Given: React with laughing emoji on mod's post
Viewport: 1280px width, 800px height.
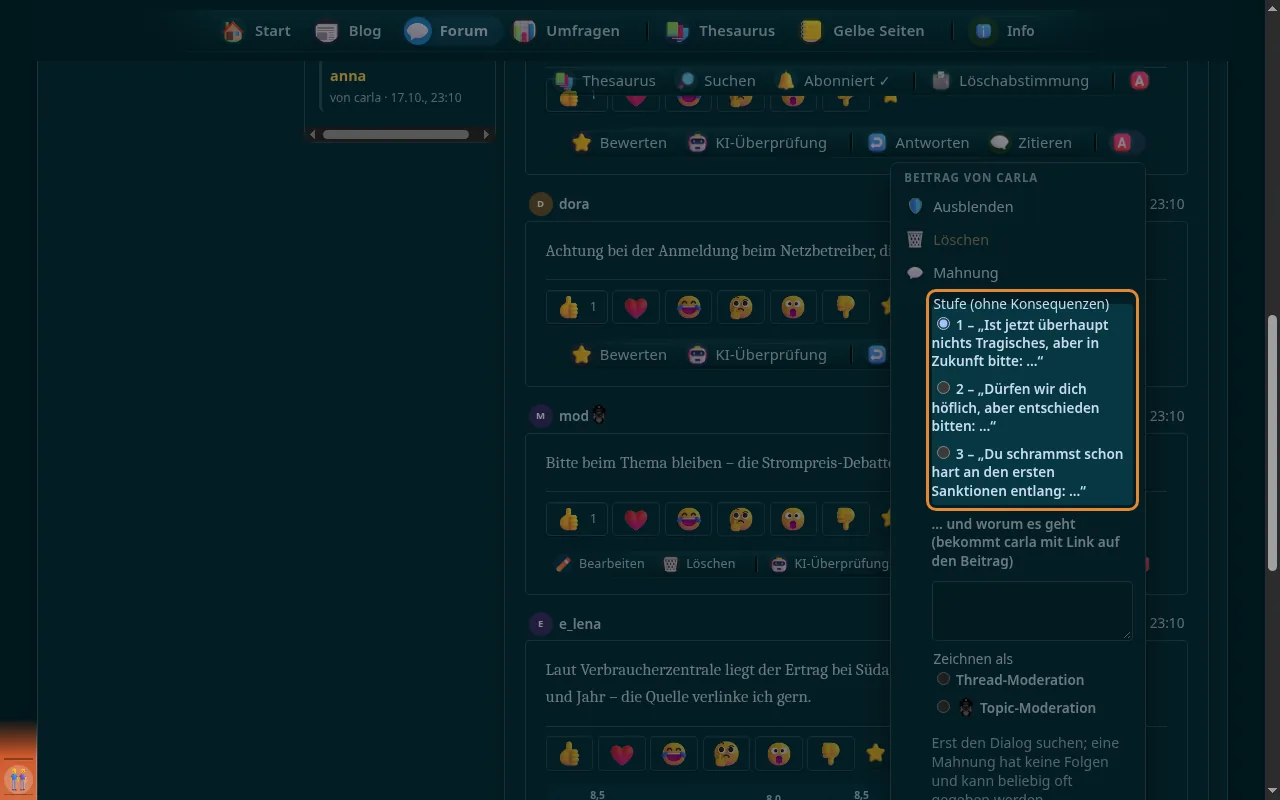Looking at the screenshot, I should 688,519.
